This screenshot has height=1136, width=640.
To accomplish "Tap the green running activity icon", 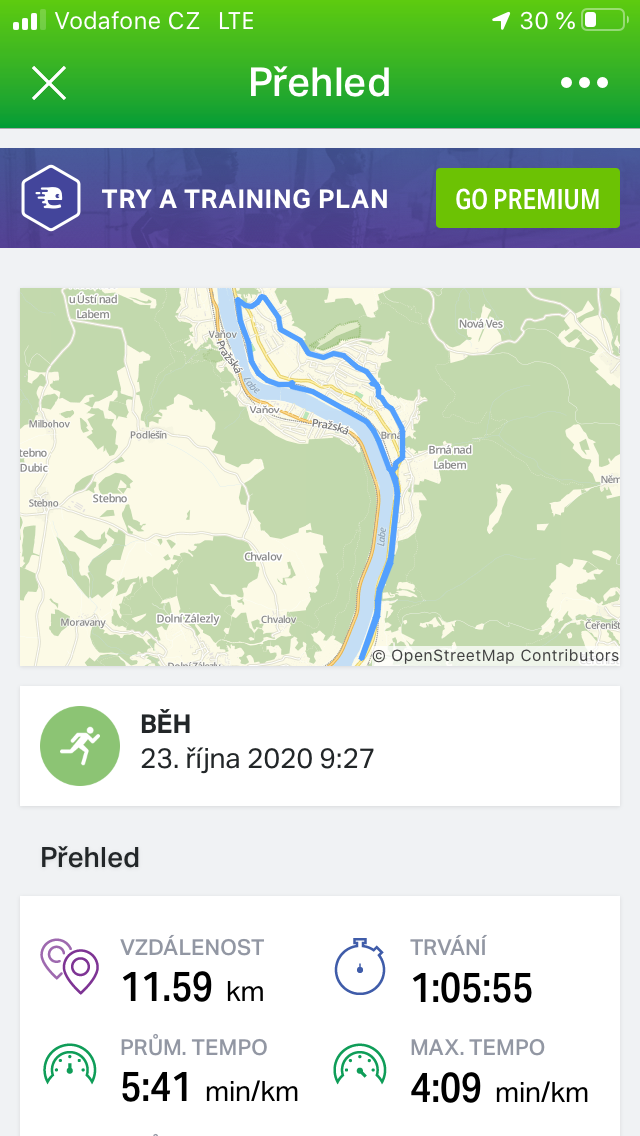I will (x=80, y=746).
